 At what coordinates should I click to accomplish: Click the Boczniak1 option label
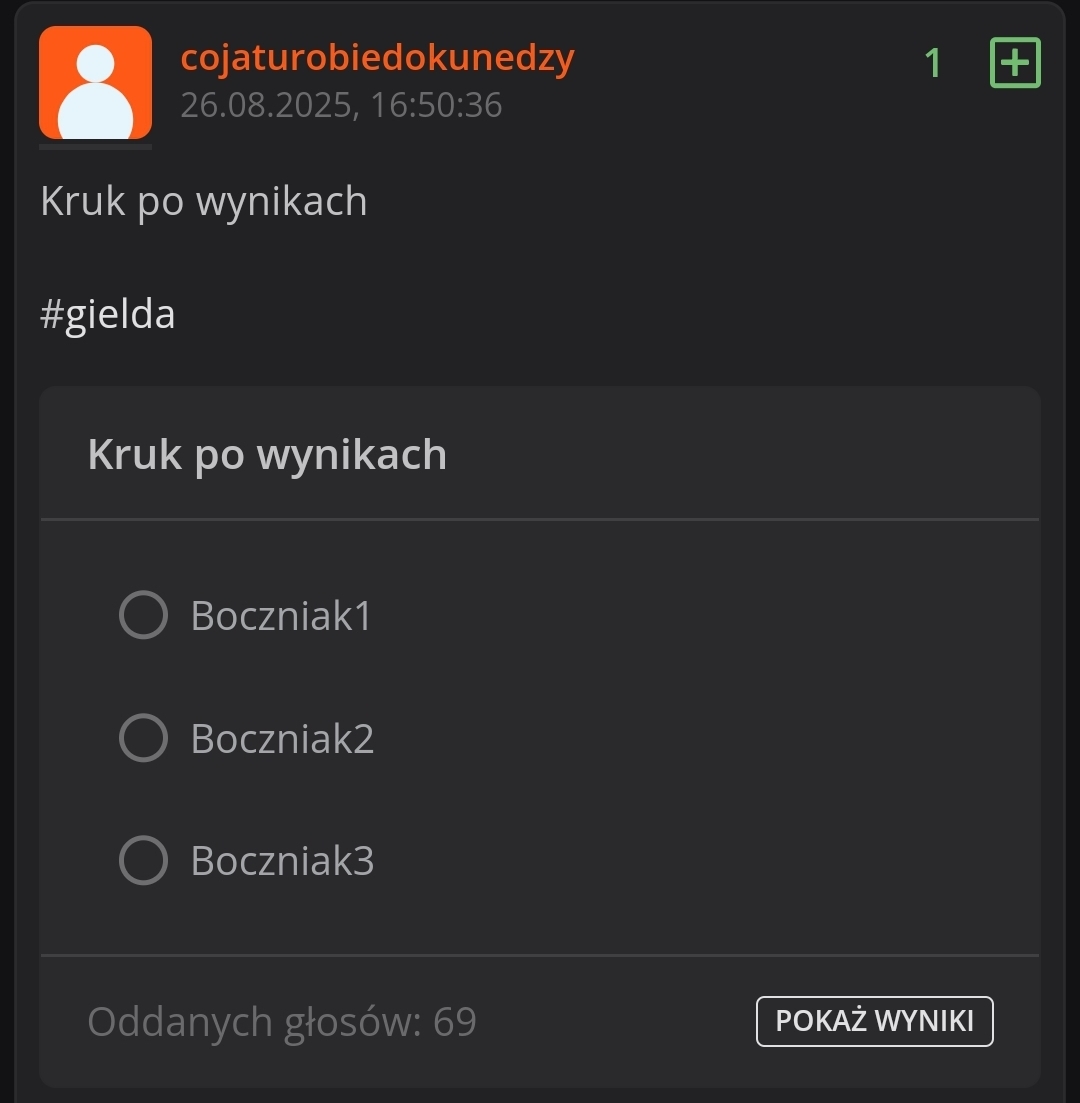pos(281,615)
